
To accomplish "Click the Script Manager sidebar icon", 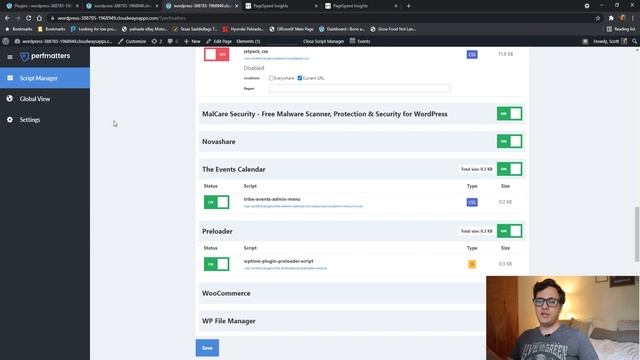I will pyautogui.click(x=10, y=78).
